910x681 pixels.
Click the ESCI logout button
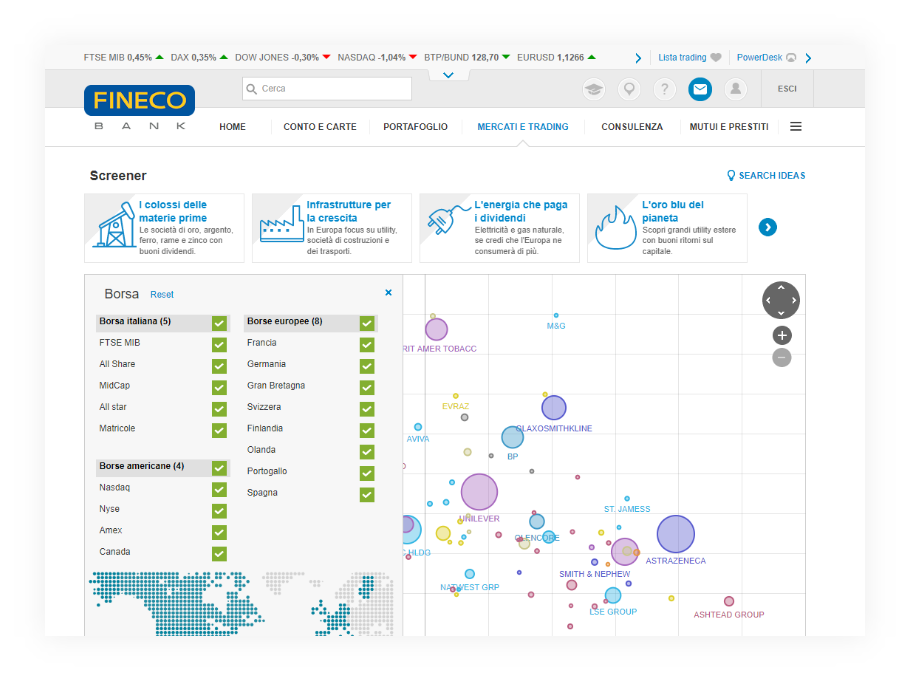click(x=787, y=89)
